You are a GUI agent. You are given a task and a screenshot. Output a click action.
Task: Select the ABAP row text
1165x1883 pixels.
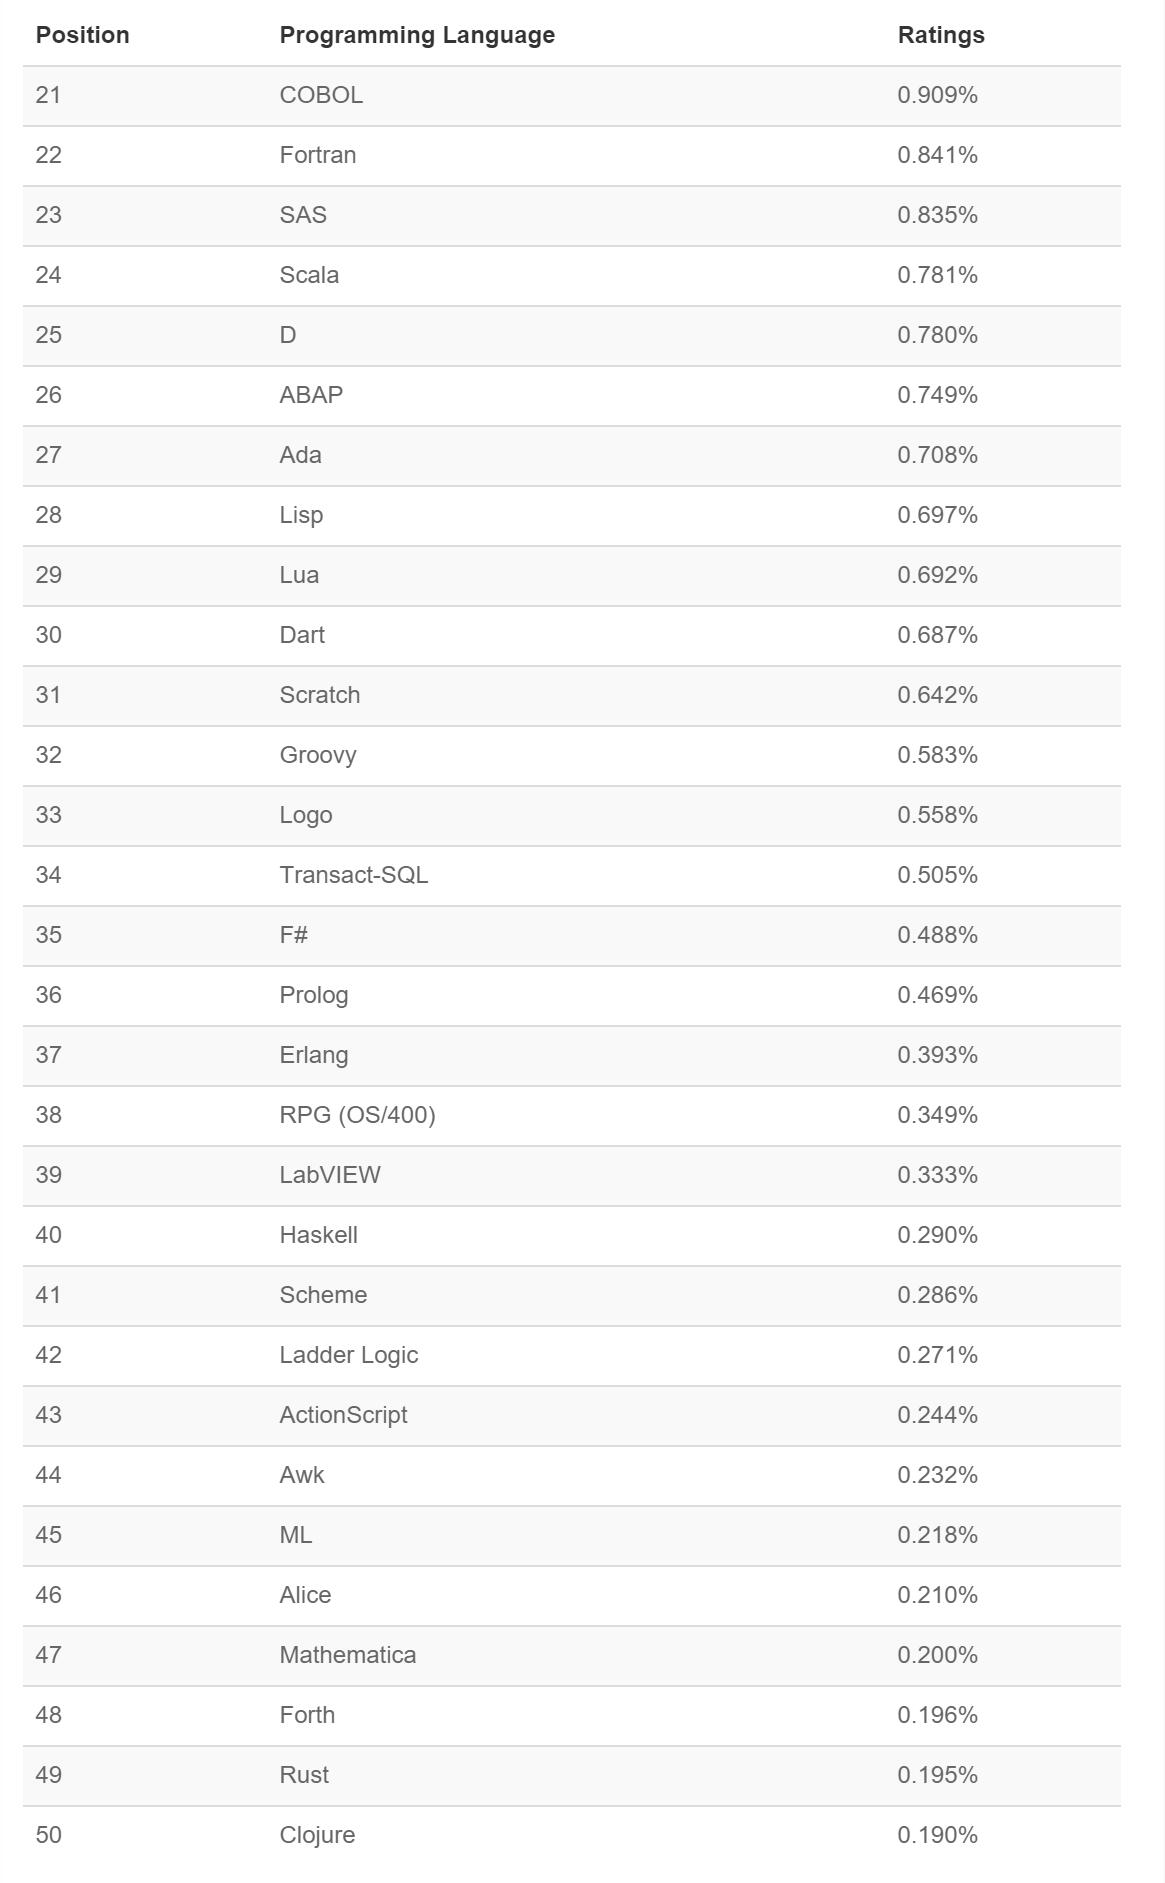coord(311,395)
